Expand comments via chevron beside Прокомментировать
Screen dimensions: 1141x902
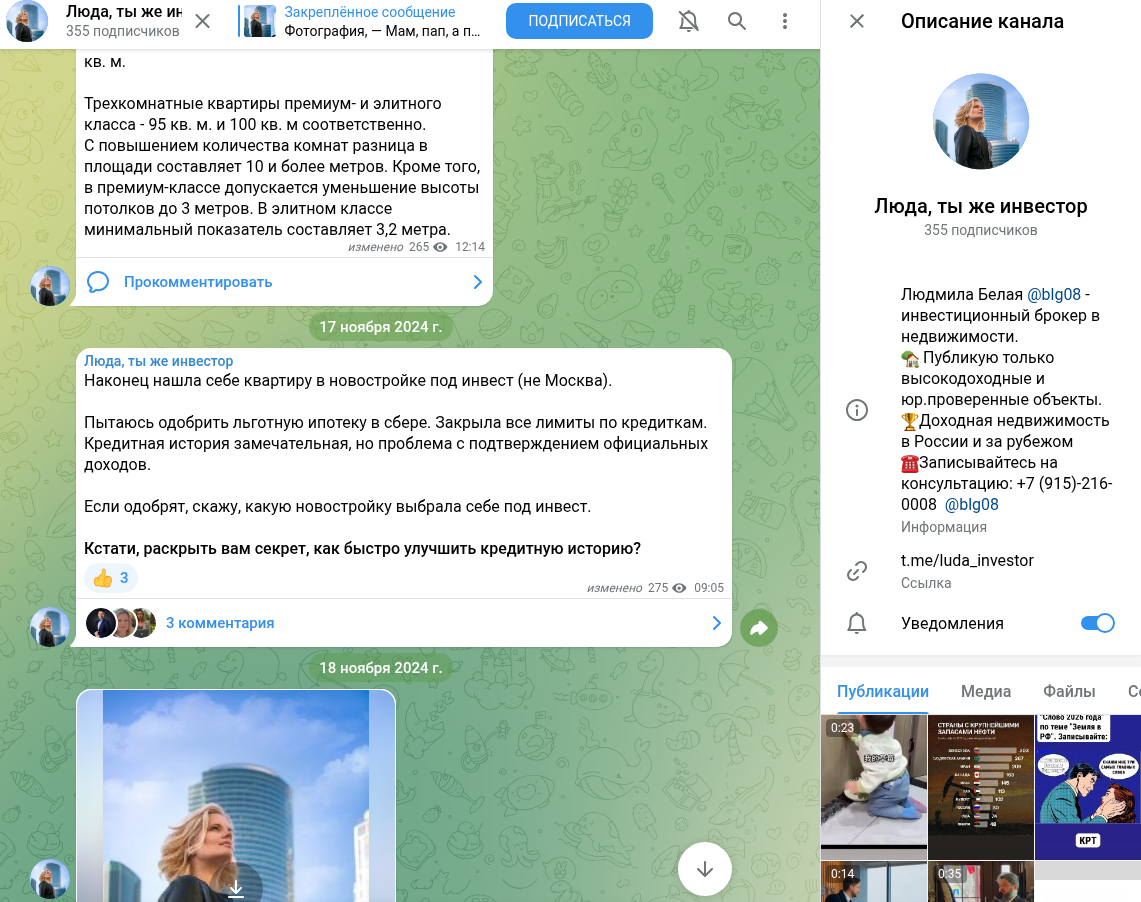point(477,282)
